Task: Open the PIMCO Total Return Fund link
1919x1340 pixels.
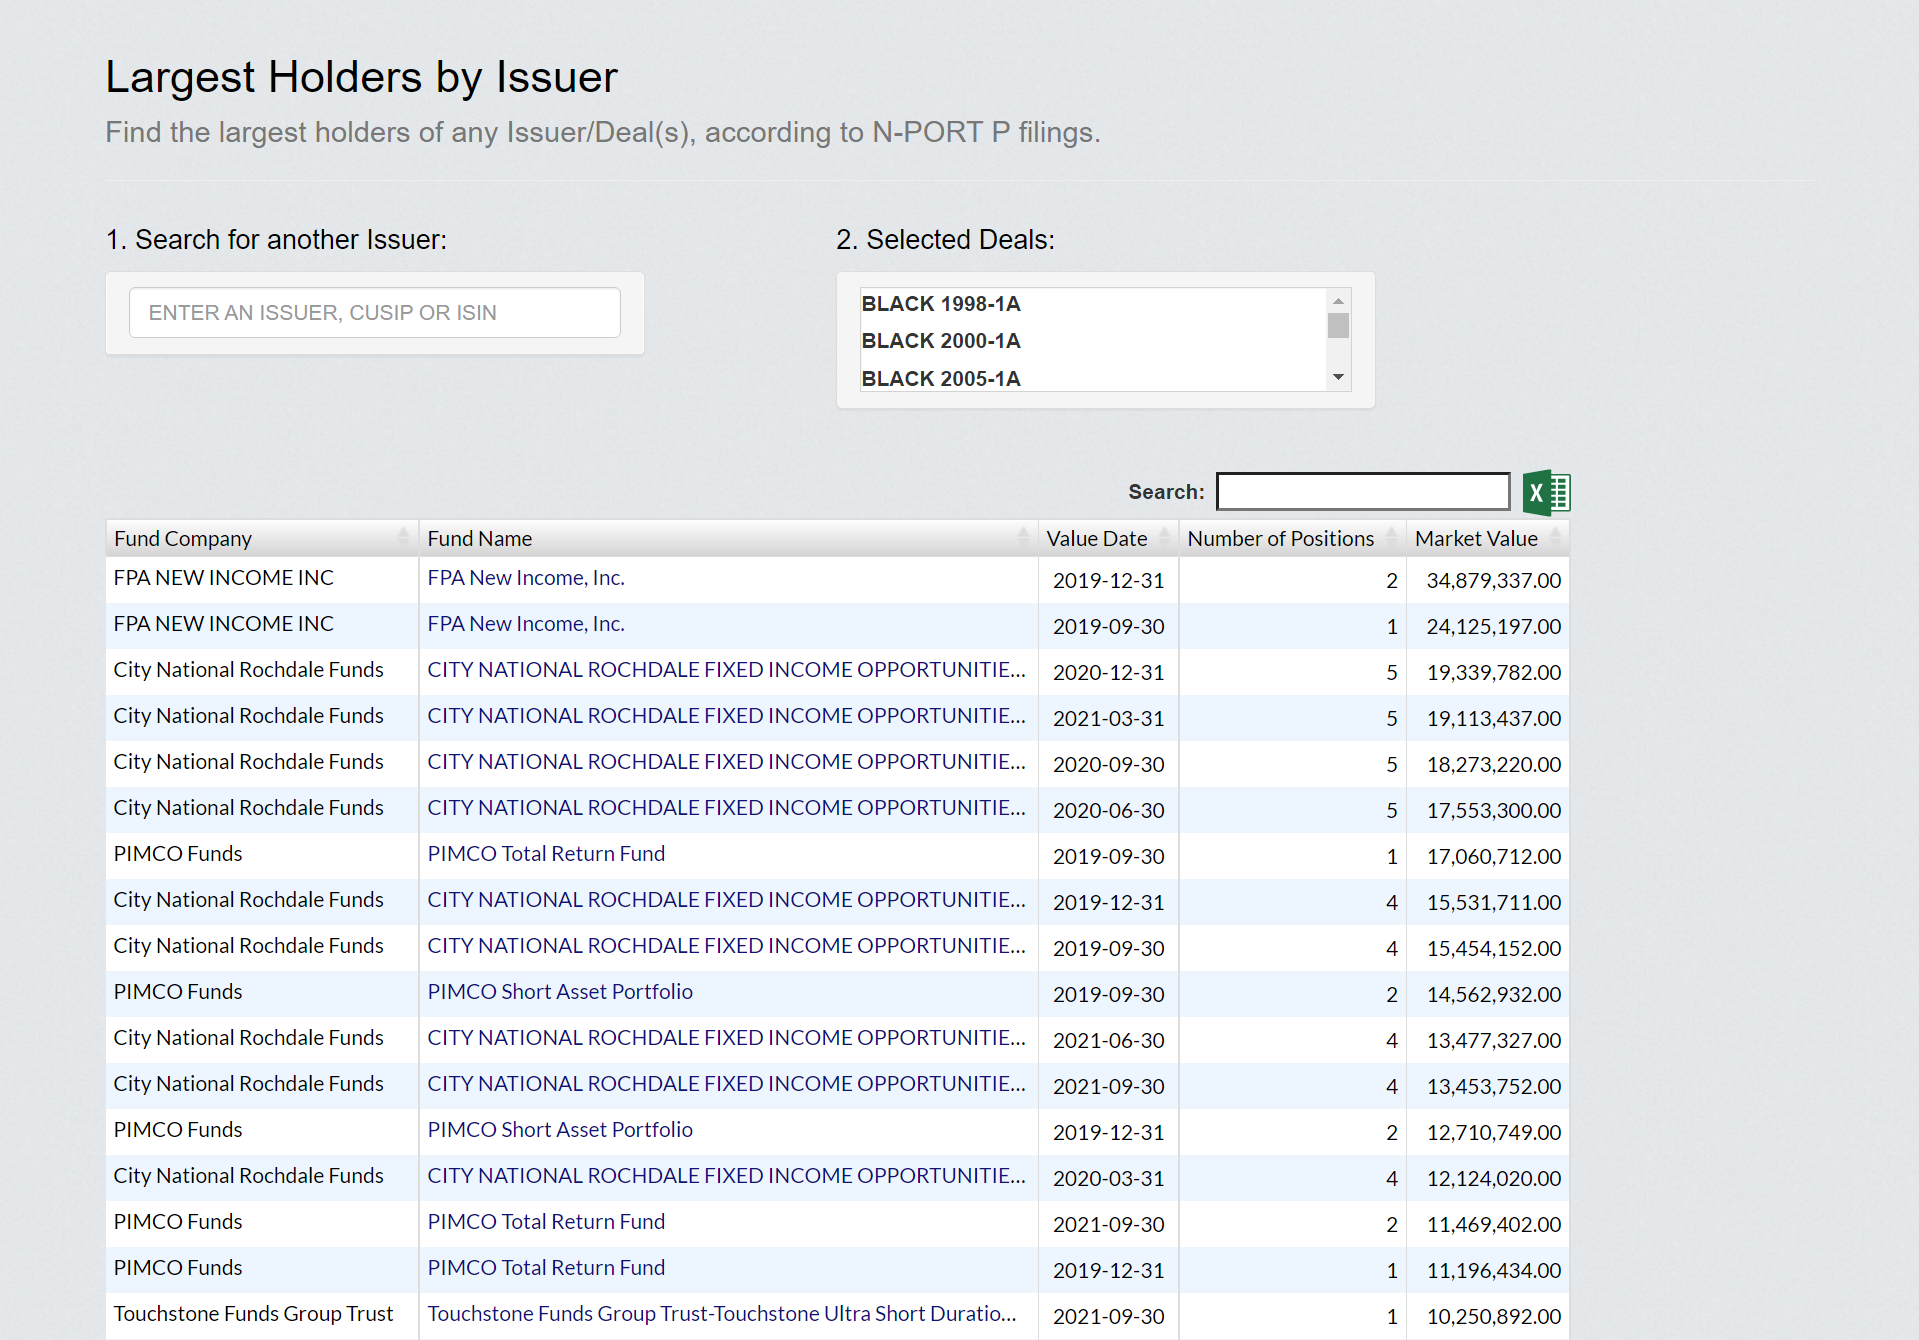Action: coord(546,853)
